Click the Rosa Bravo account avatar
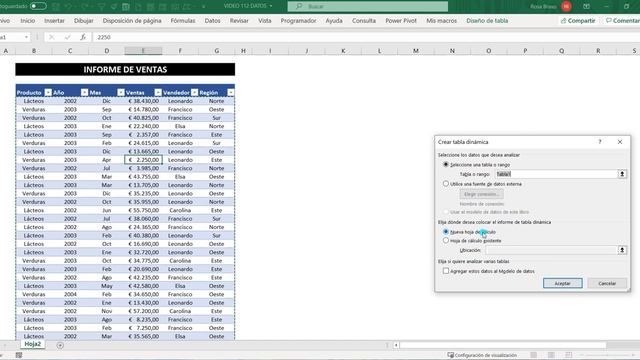640x360 pixels. (566, 7)
